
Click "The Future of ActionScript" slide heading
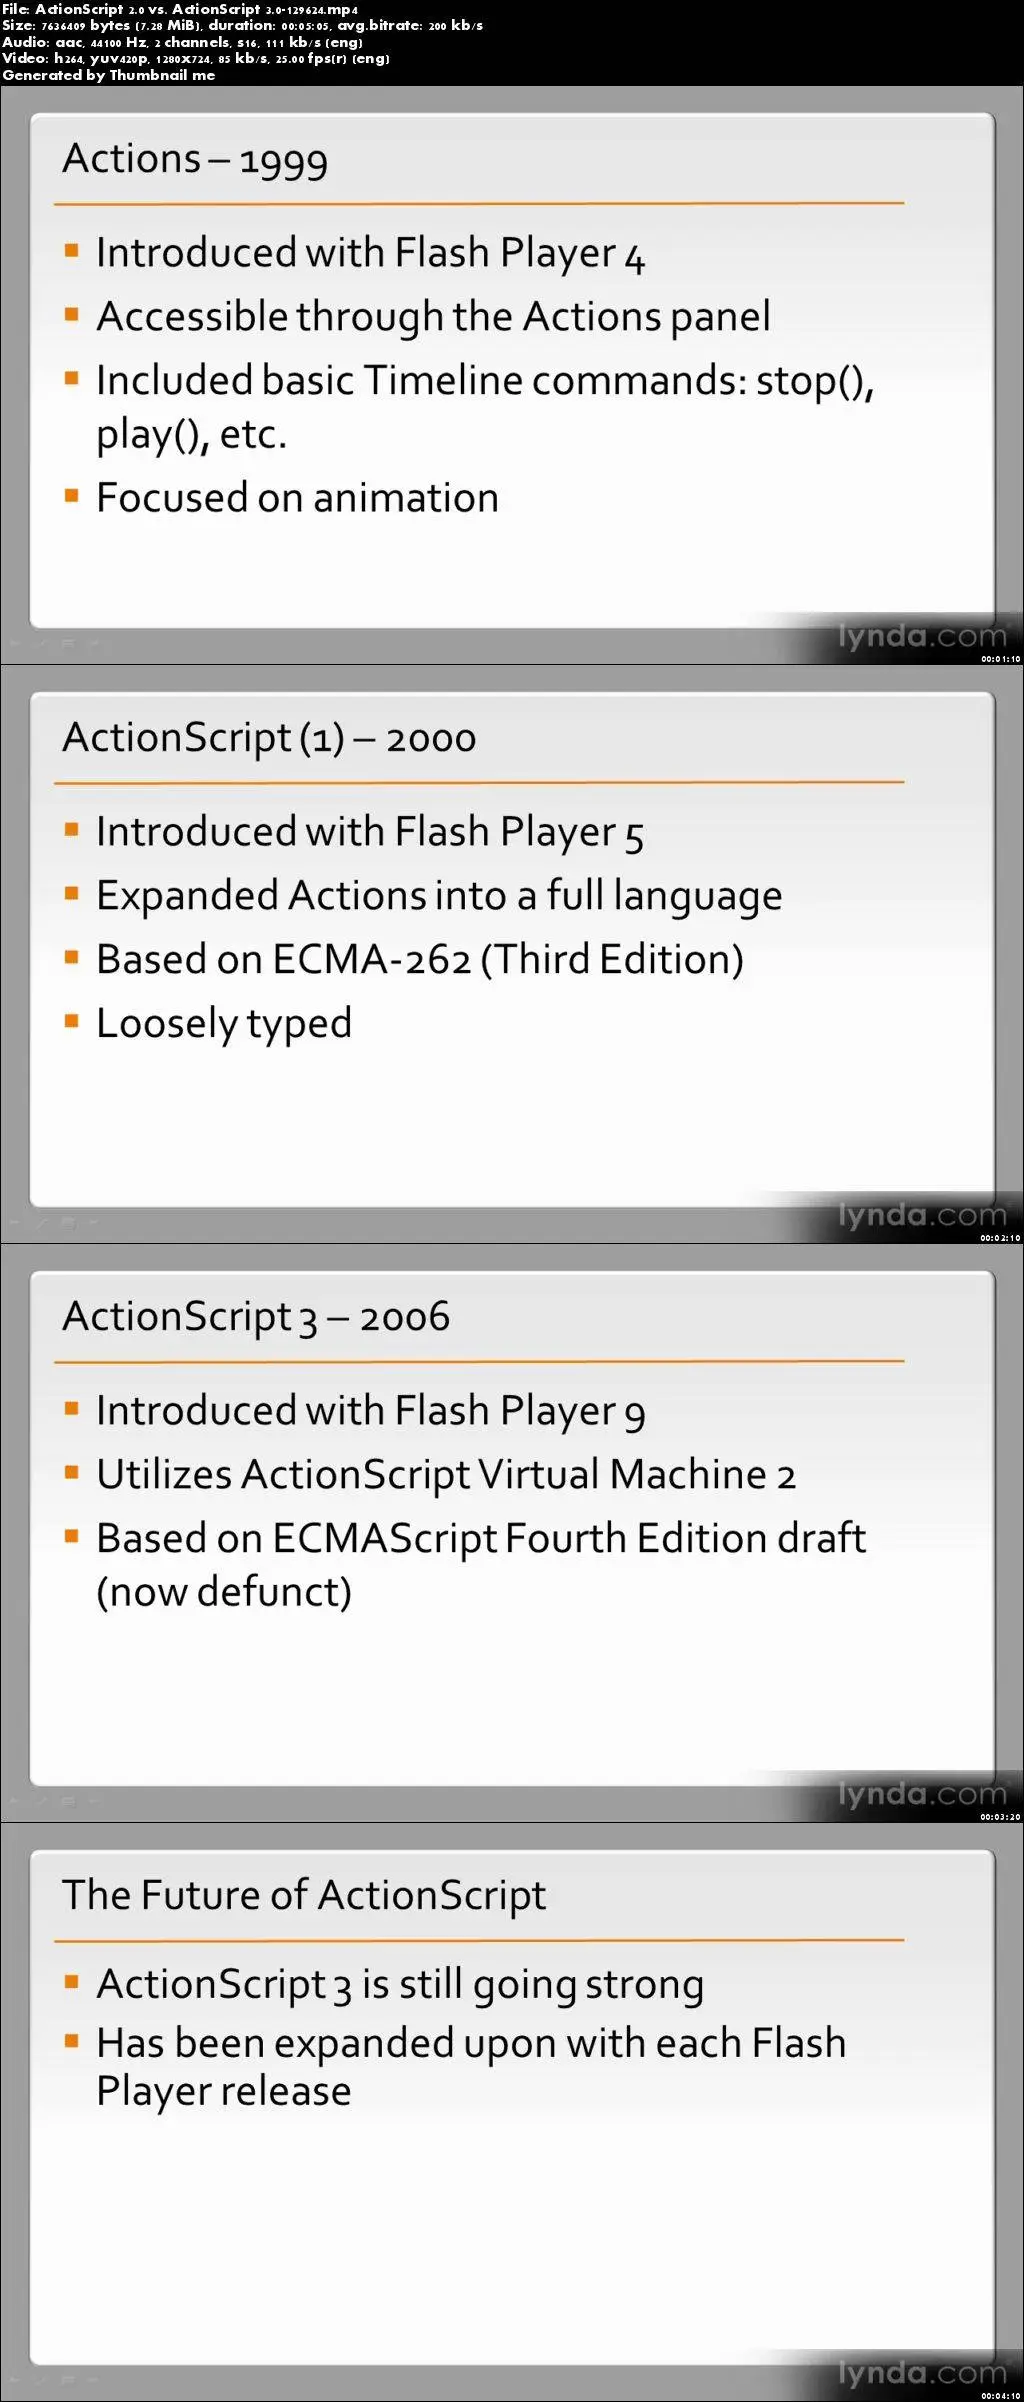[x=304, y=1895]
